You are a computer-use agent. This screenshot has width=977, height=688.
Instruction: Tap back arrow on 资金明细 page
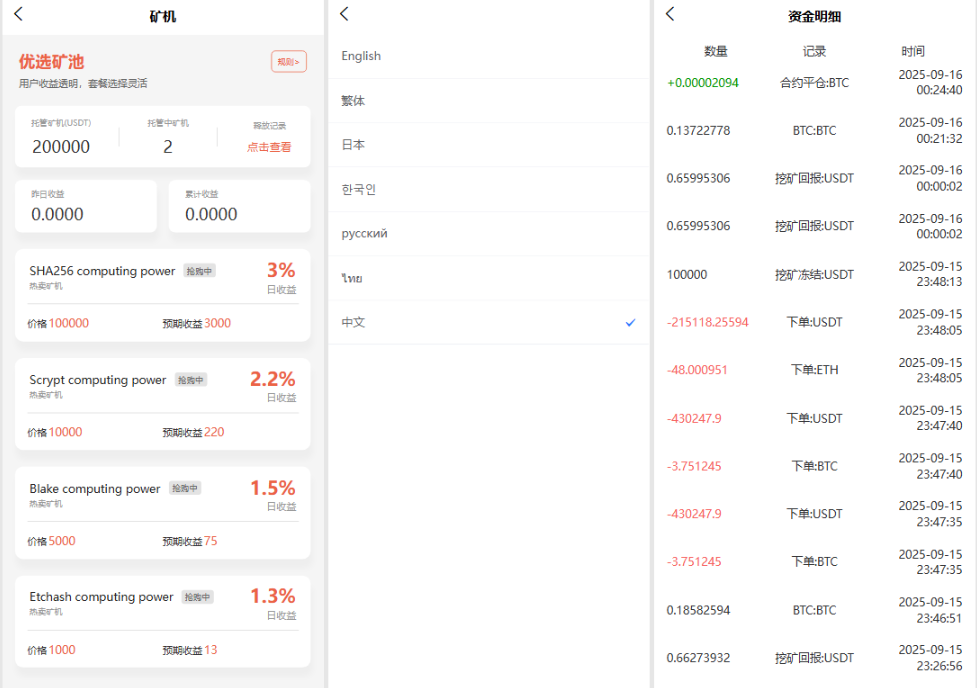(670, 14)
